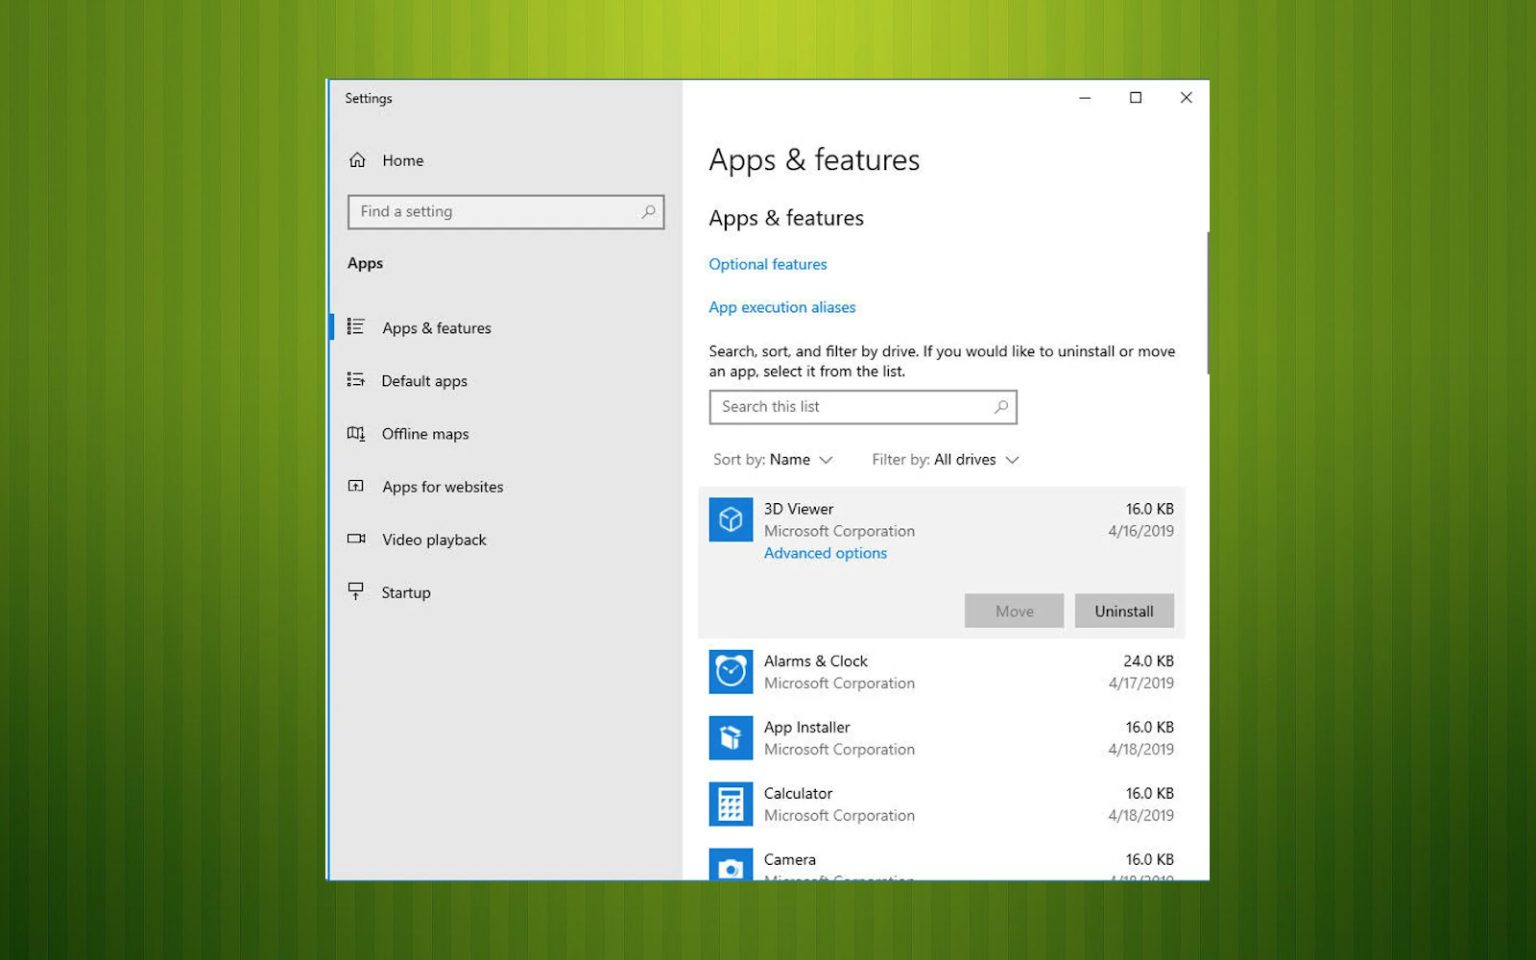Open Video playback settings
The width and height of the screenshot is (1536, 960).
pyautogui.click(x=356, y=539)
